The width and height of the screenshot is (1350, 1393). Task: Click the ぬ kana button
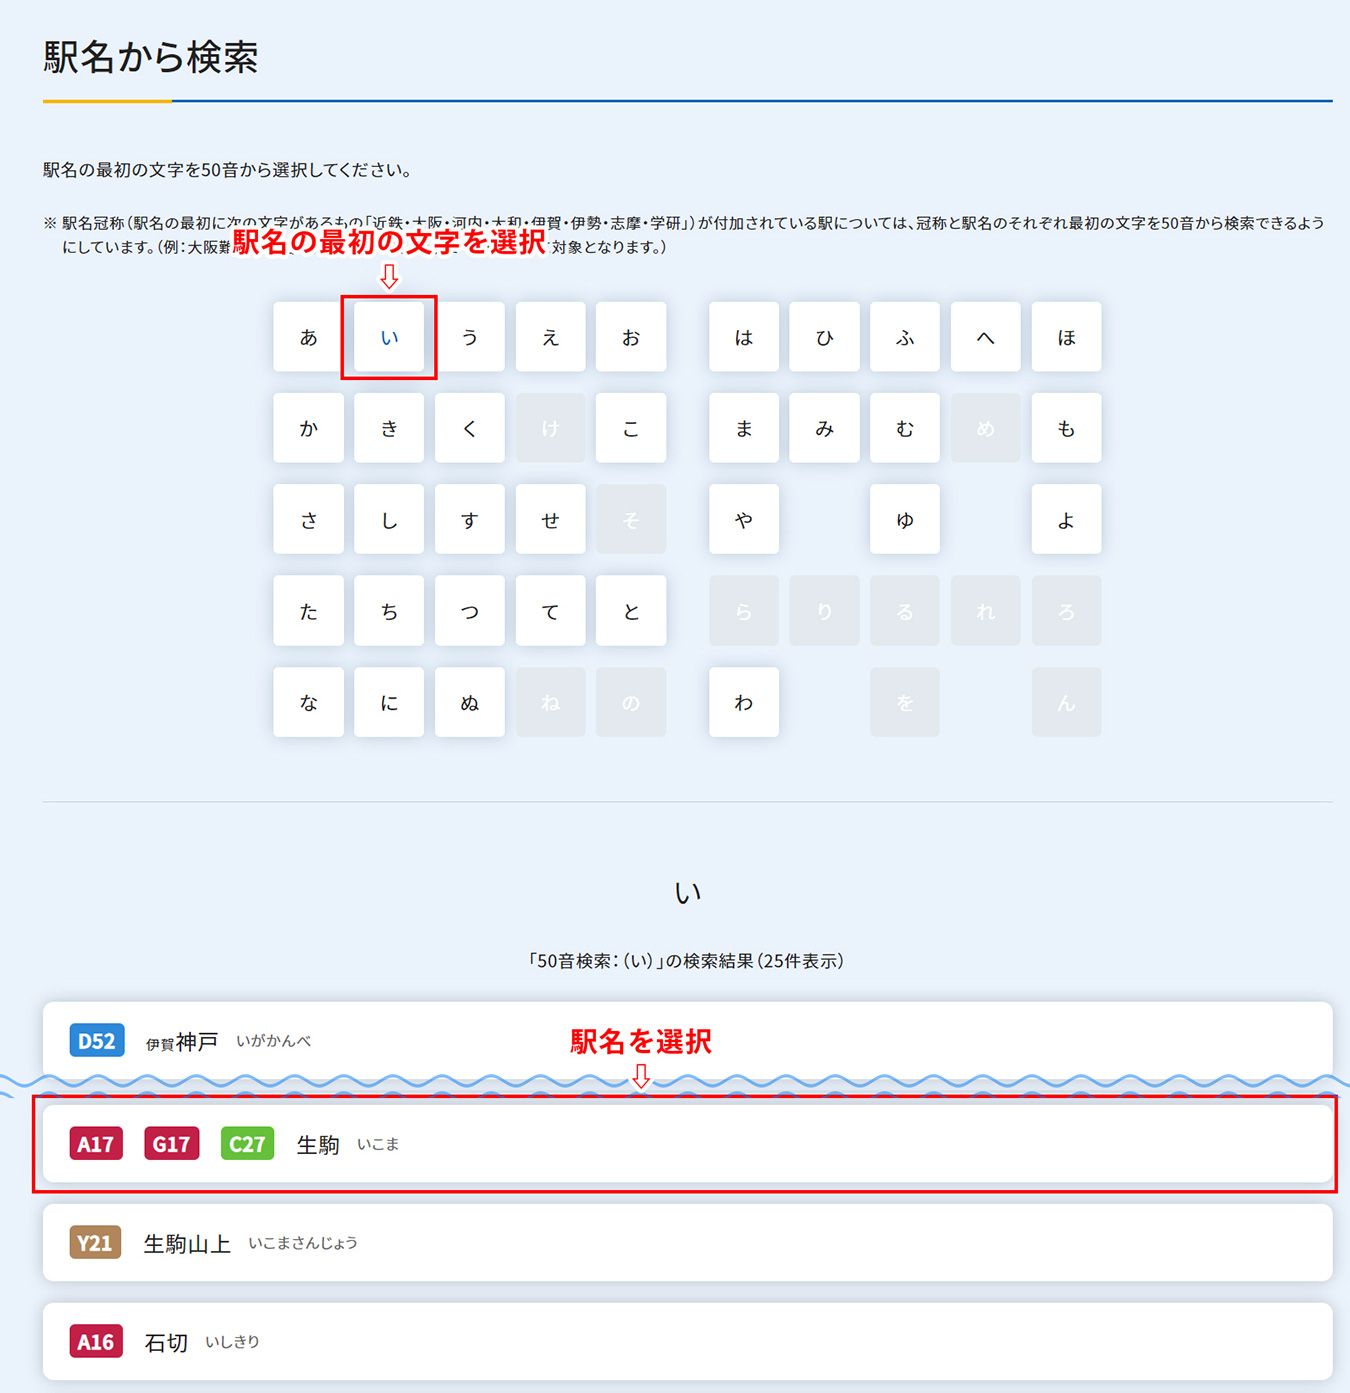coord(470,702)
